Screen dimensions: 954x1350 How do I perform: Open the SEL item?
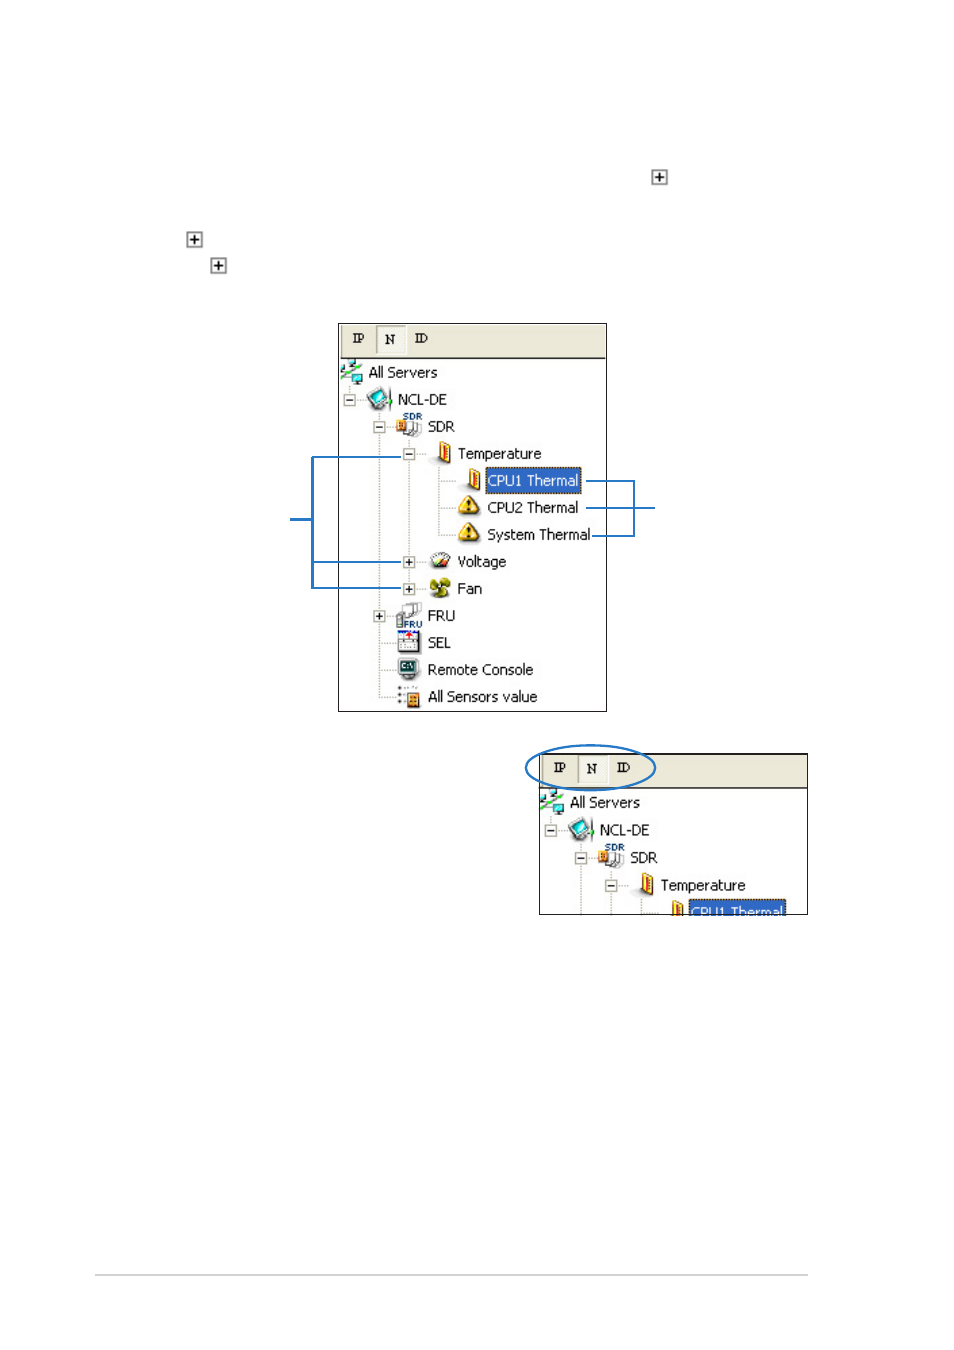point(439,642)
